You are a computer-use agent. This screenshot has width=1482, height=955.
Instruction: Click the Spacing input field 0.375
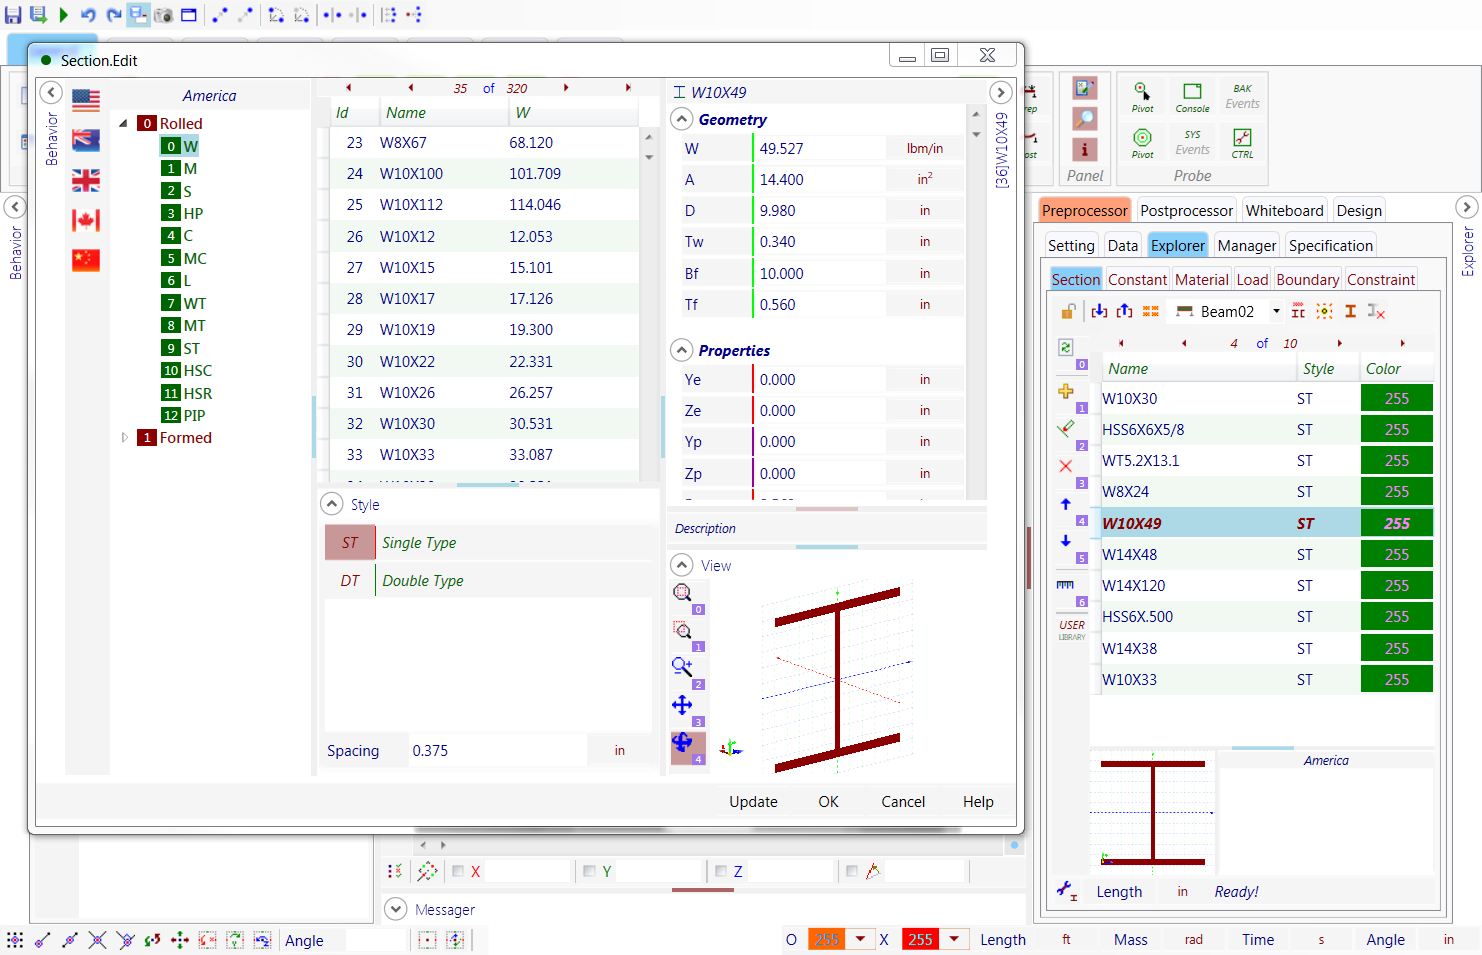coord(497,750)
